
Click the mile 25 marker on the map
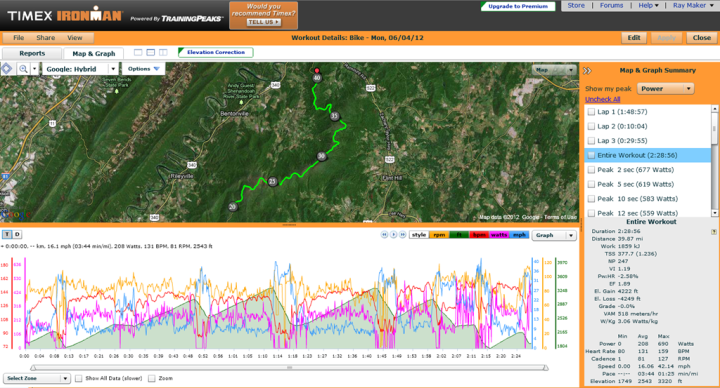click(x=273, y=181)
